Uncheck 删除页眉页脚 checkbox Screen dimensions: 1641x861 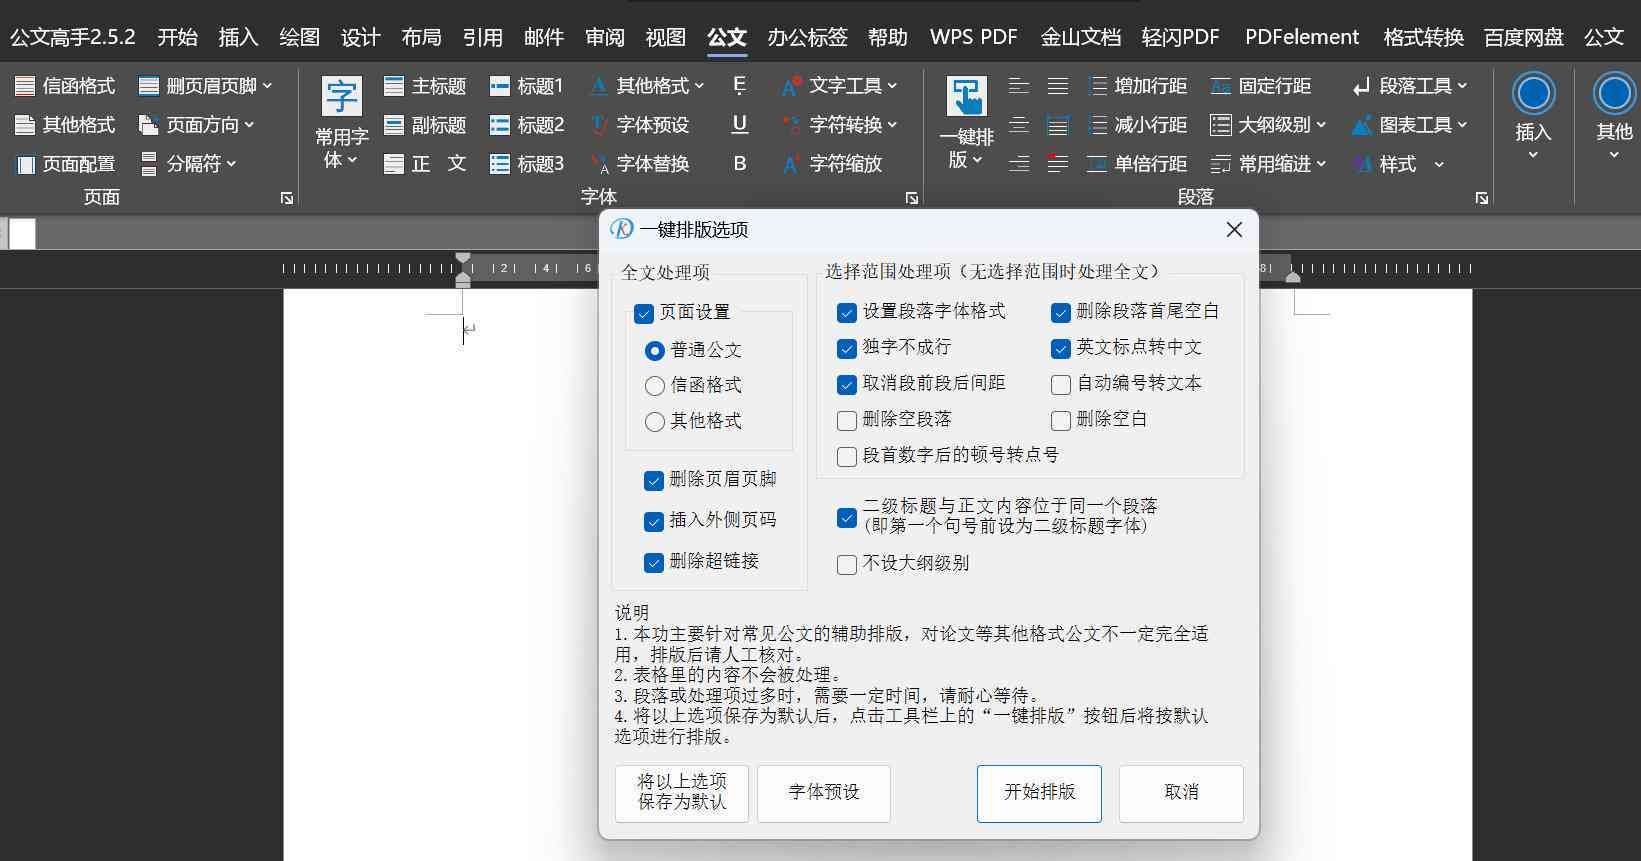(x=654, y=481)
